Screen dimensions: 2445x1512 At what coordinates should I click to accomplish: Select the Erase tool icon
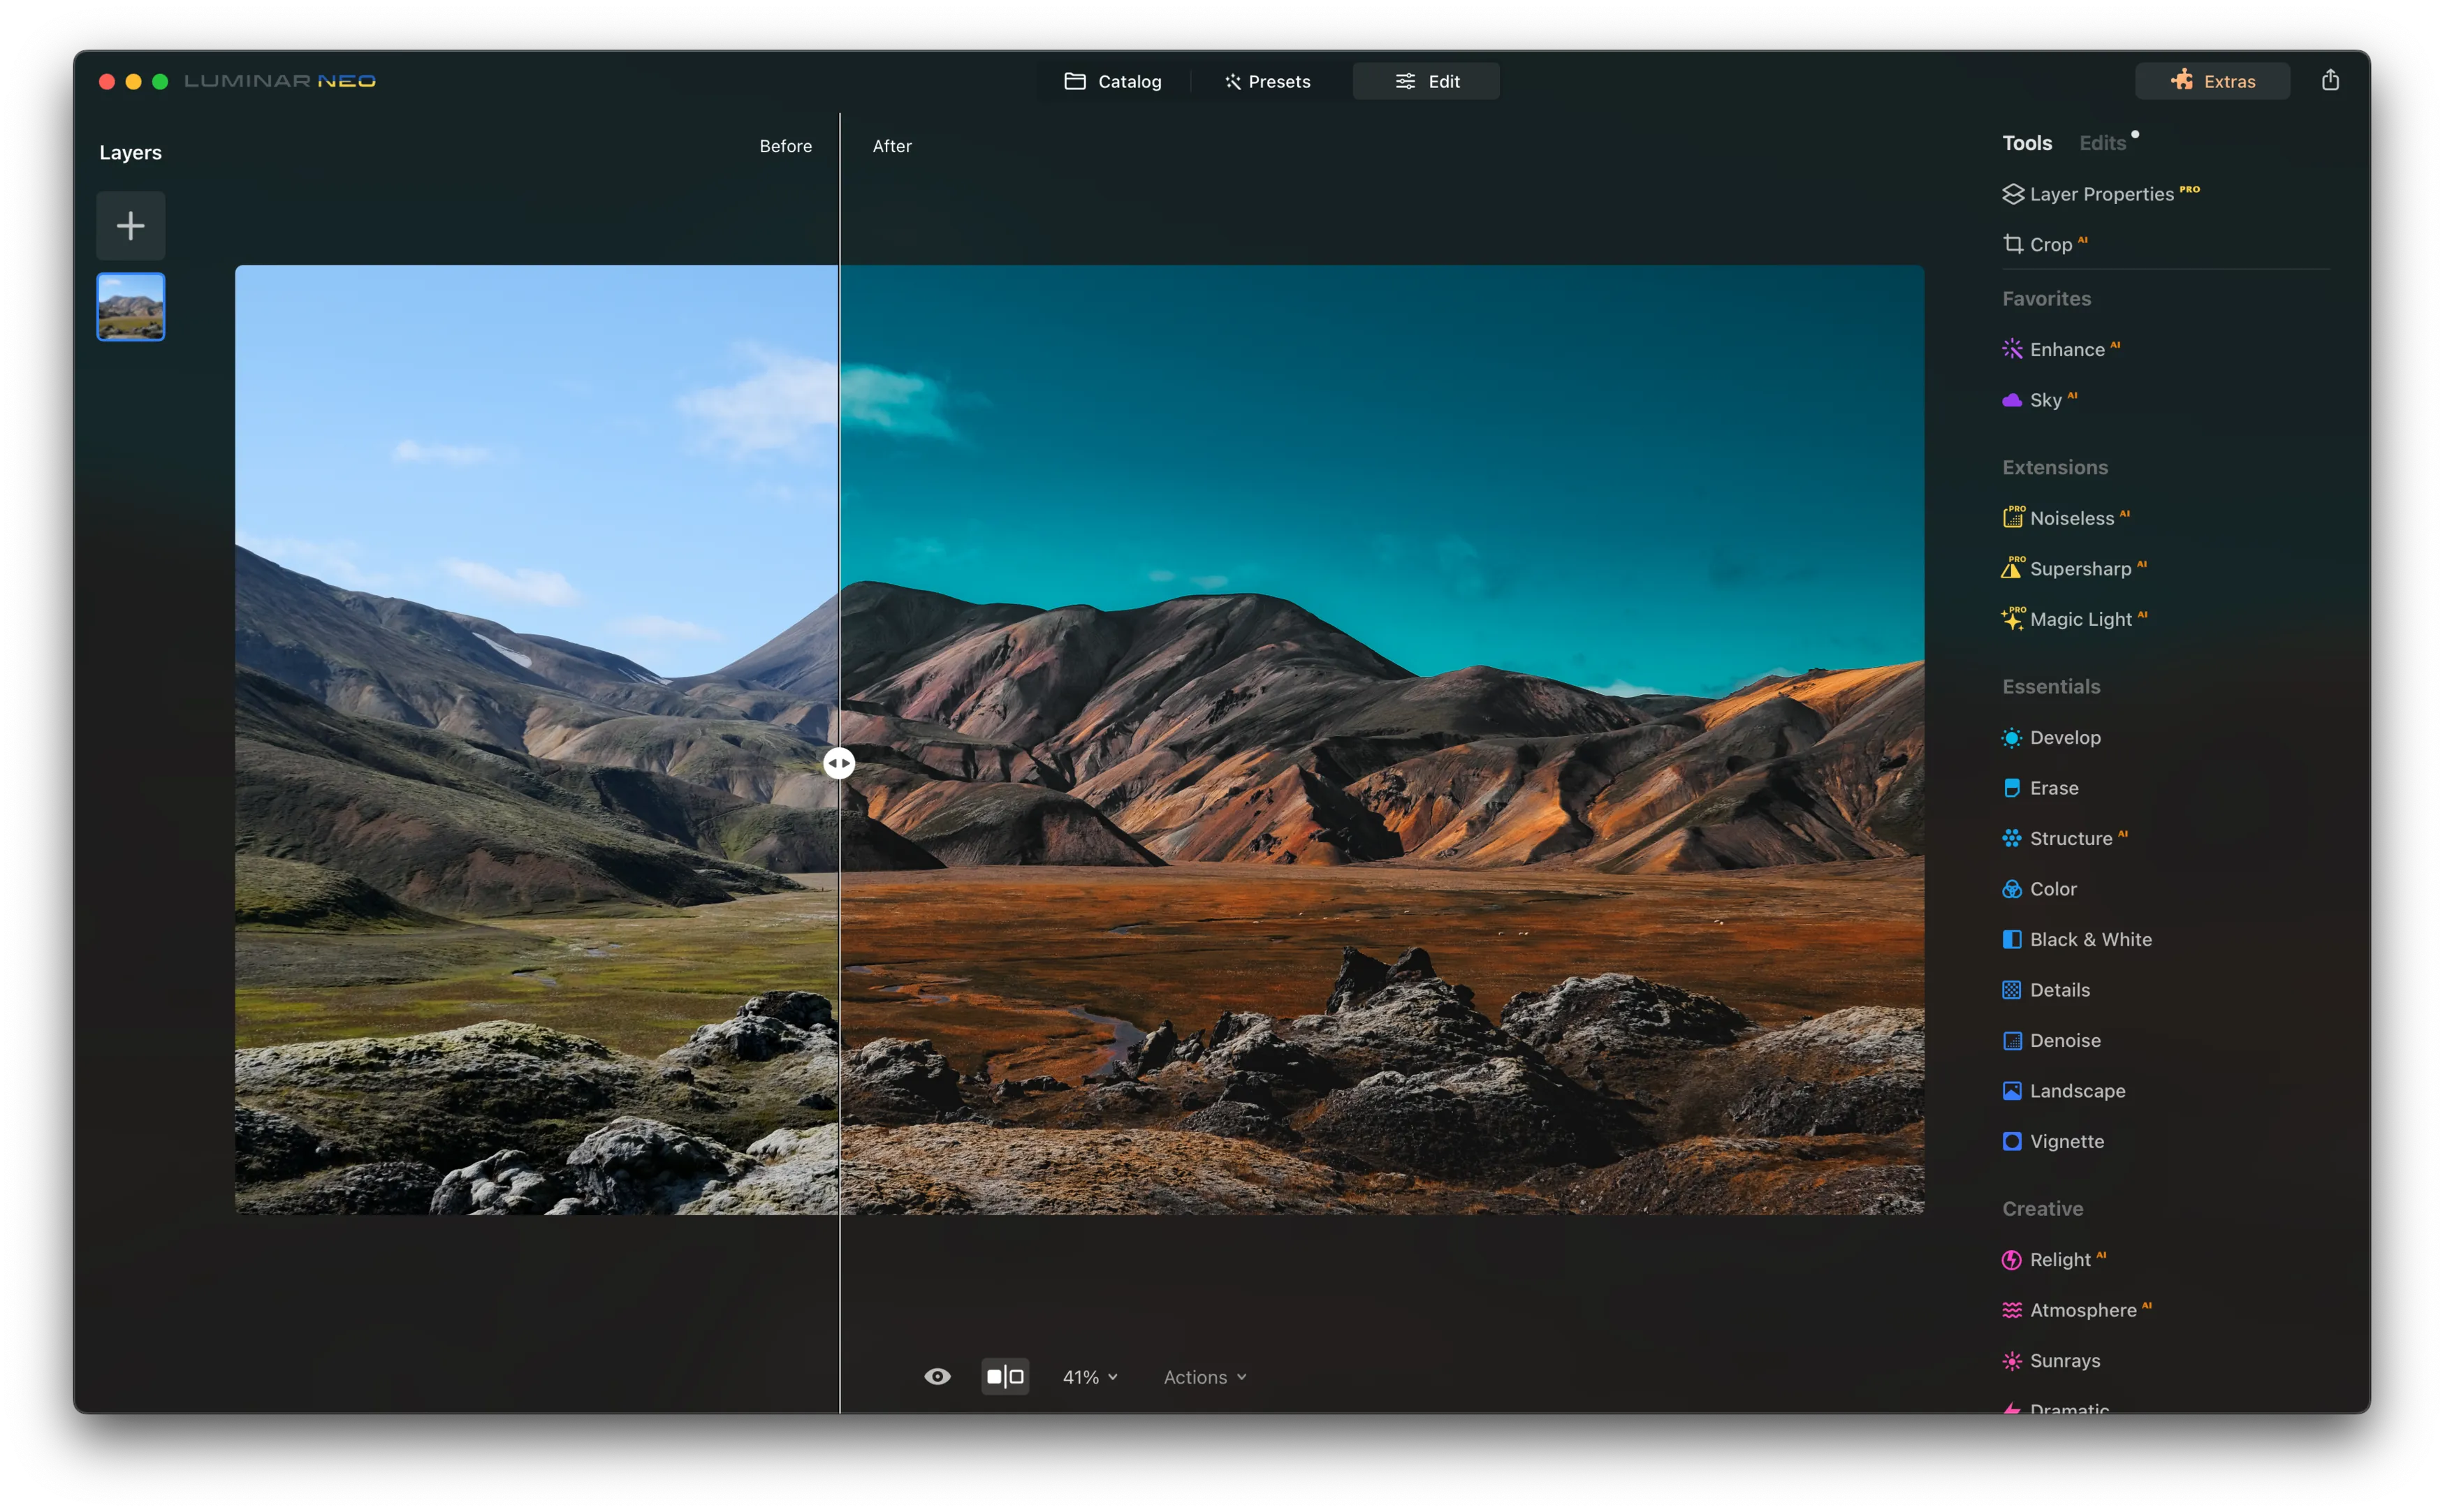[x=2012, y=788]
